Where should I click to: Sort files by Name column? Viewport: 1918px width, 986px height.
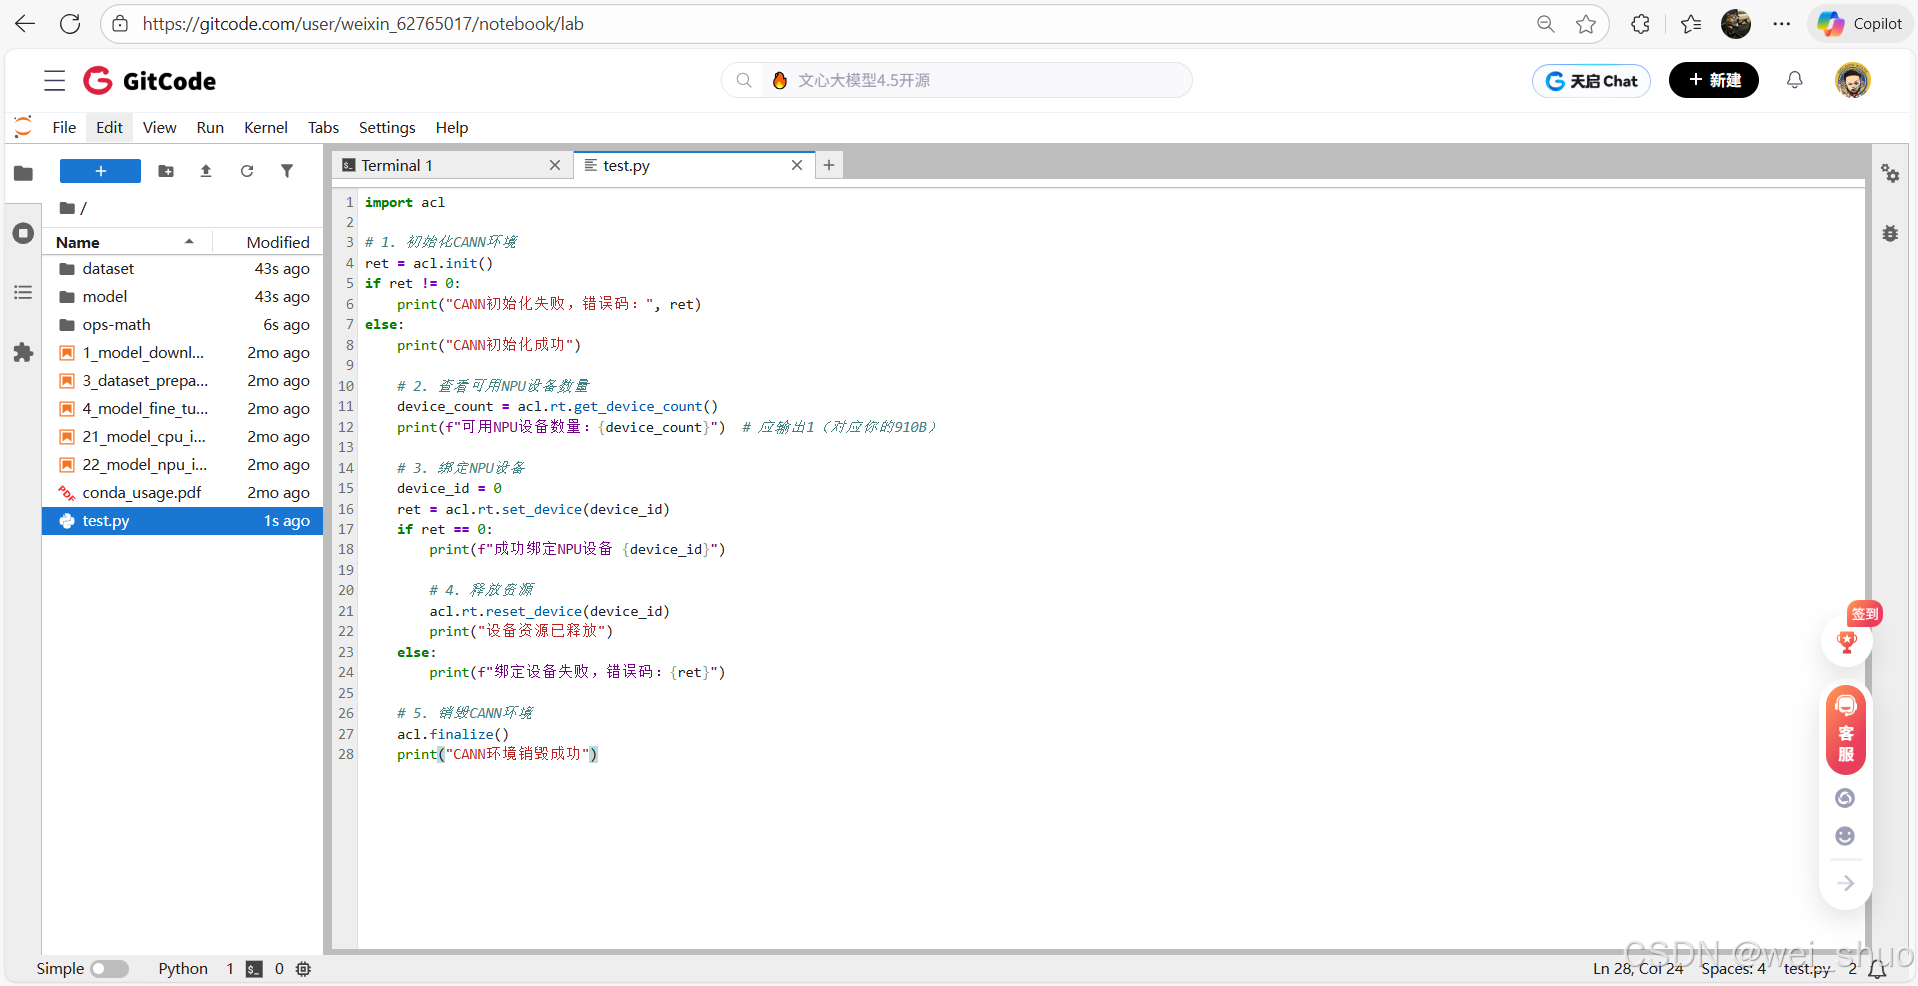[x=127, y=242]
